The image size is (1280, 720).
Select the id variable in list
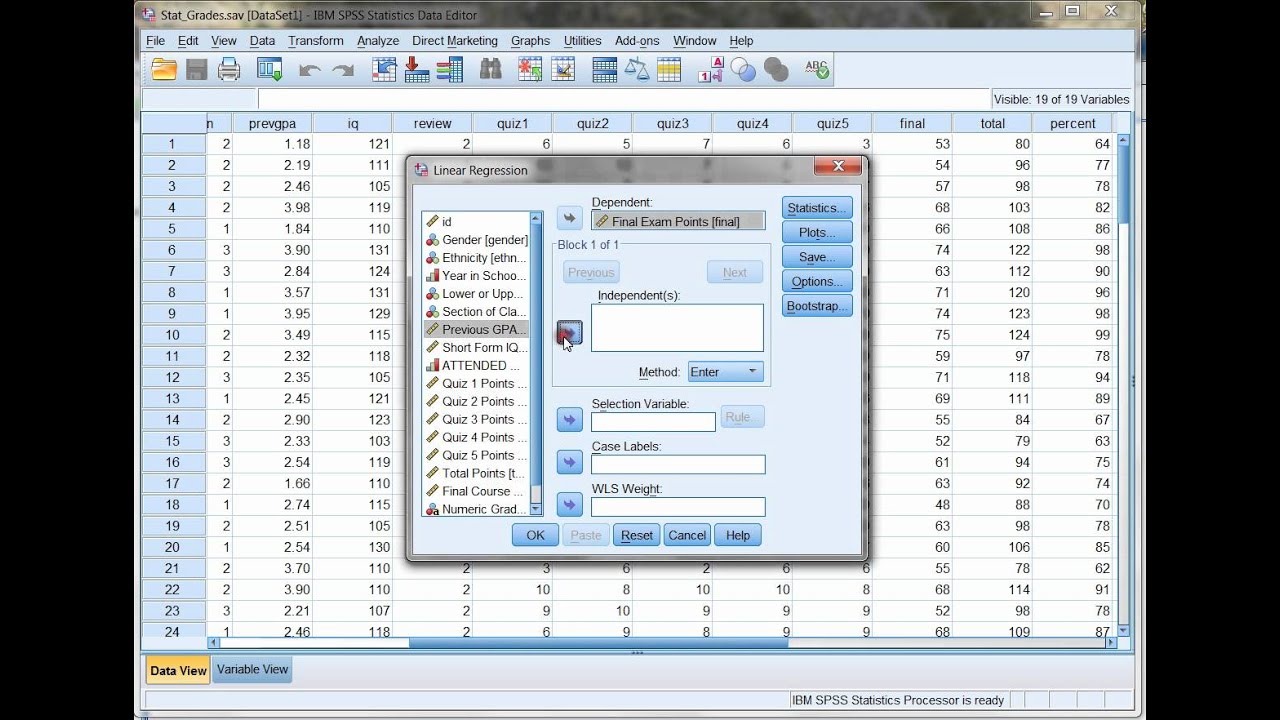[x=477, y=222]
